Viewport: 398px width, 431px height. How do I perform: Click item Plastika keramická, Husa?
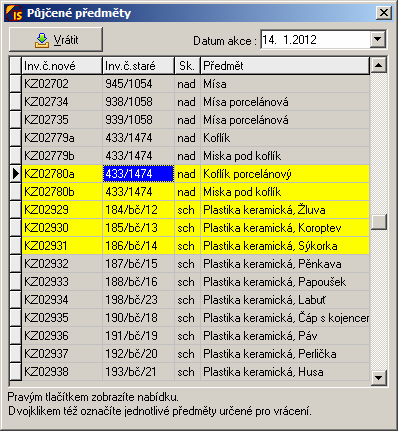coord(285,372)
